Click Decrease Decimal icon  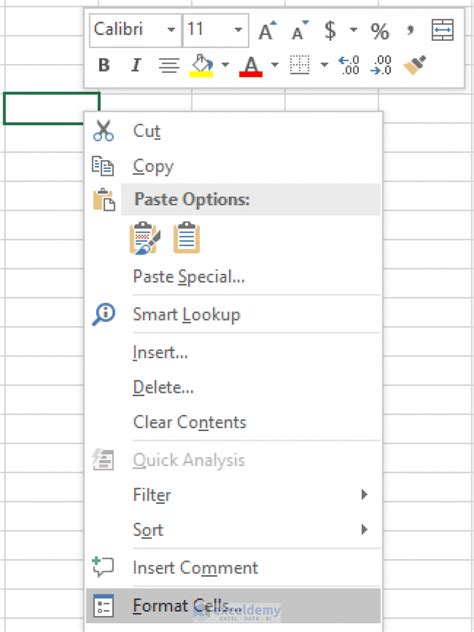381,65
